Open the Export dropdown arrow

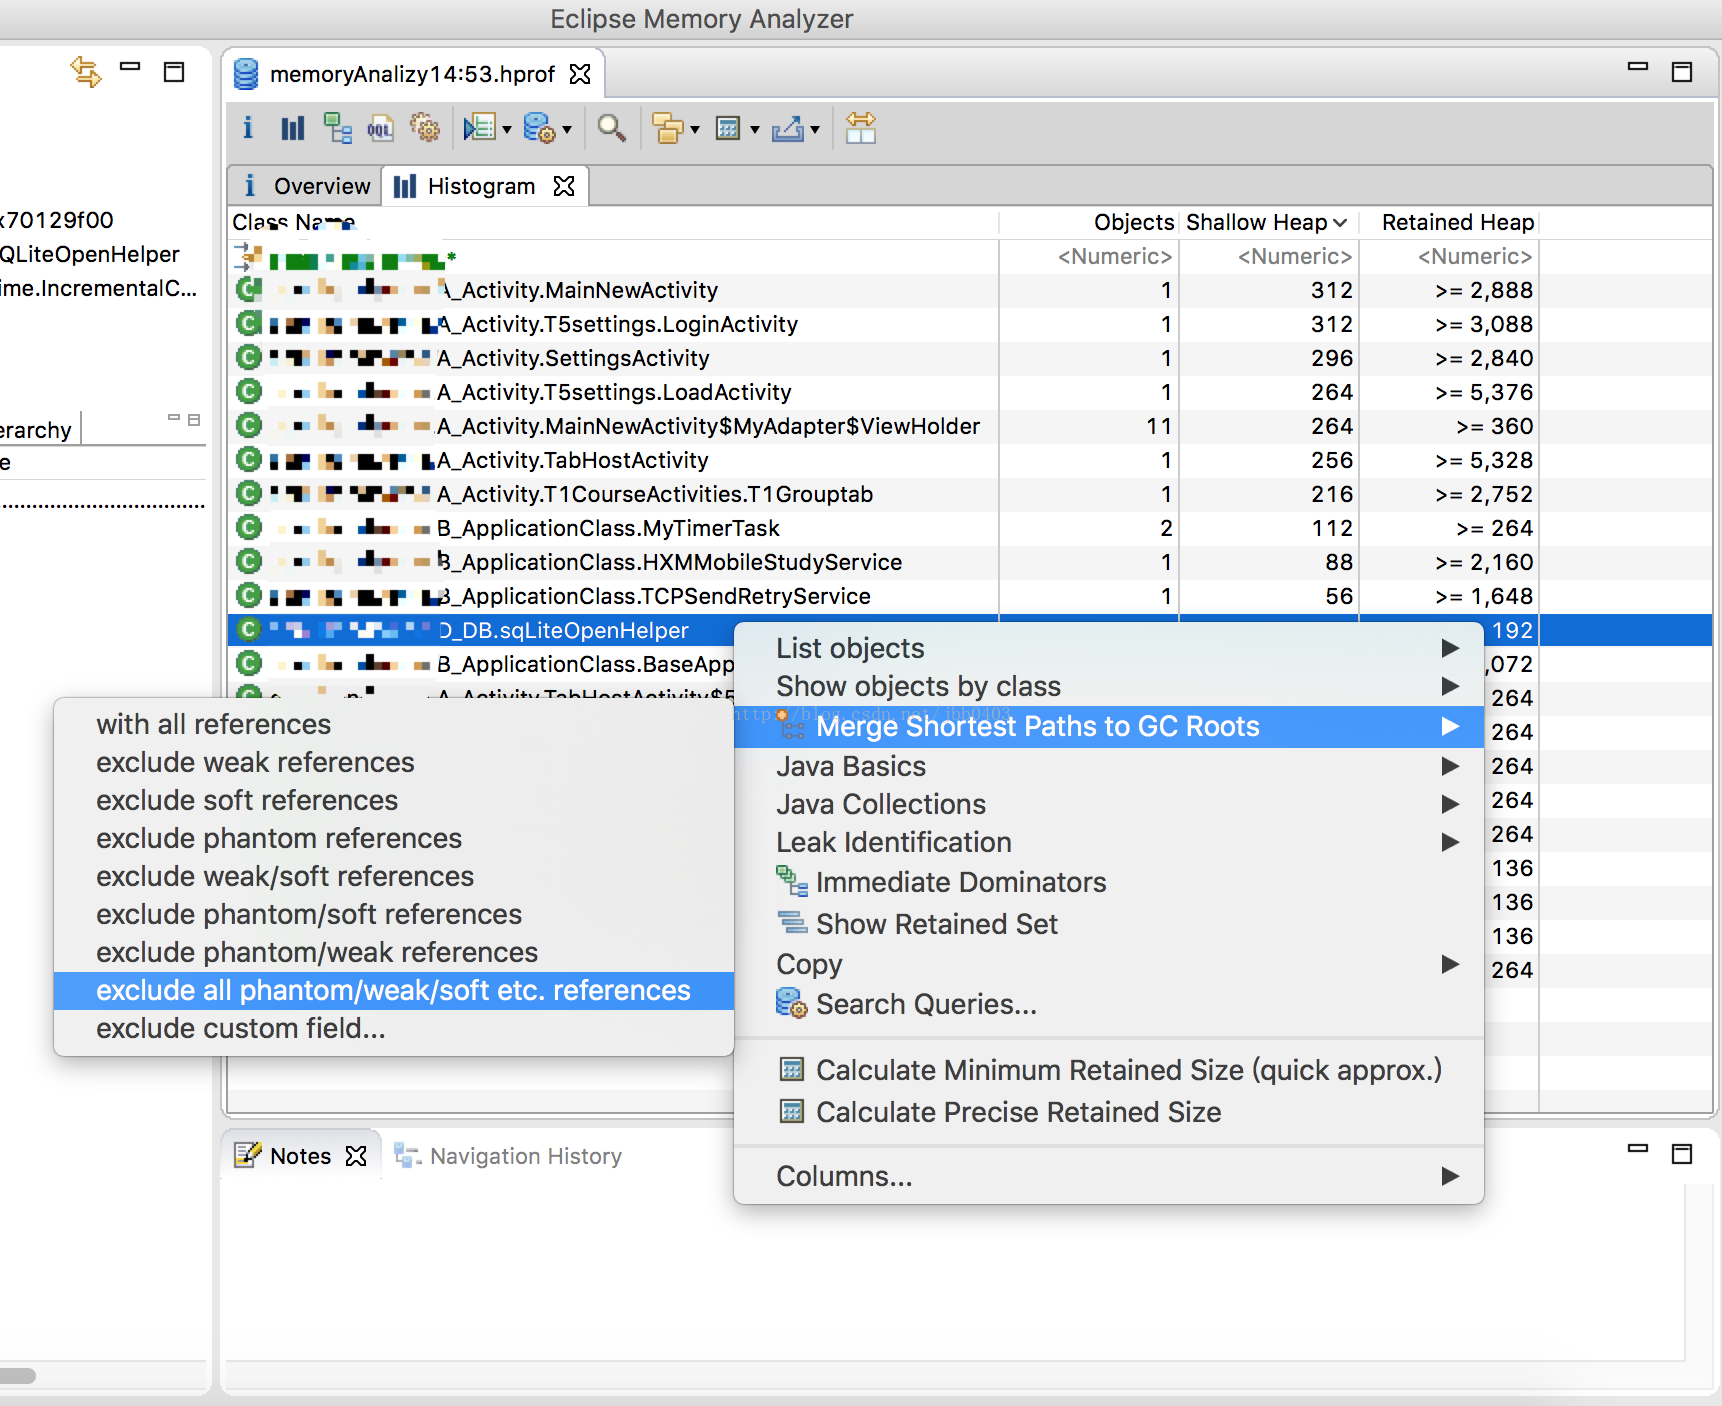click(x=815, y=130)
